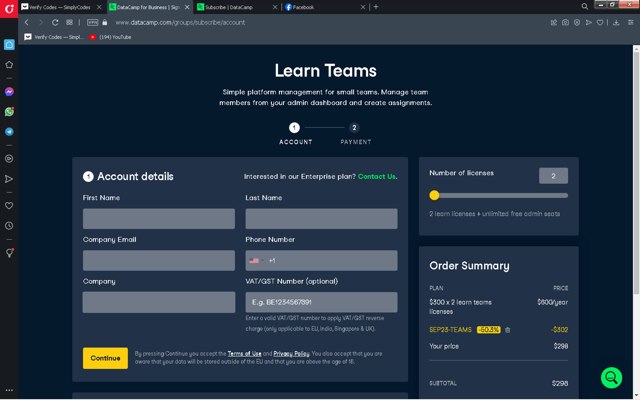Viewport: 640px width, 400px height.
Task: Click the step 2 Payment indicator
Action: pyautogui.click(x=354, y=128)
